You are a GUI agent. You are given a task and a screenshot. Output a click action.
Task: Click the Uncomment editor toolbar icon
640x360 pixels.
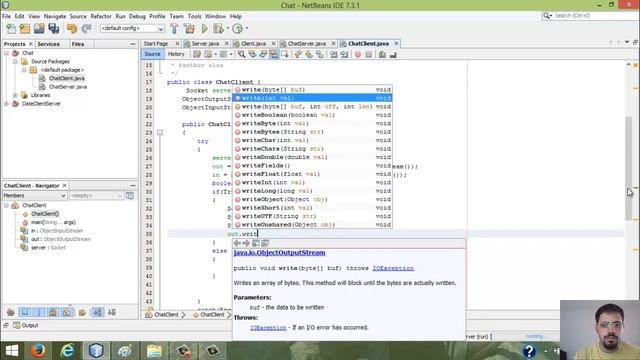click(x=393, y=54)
